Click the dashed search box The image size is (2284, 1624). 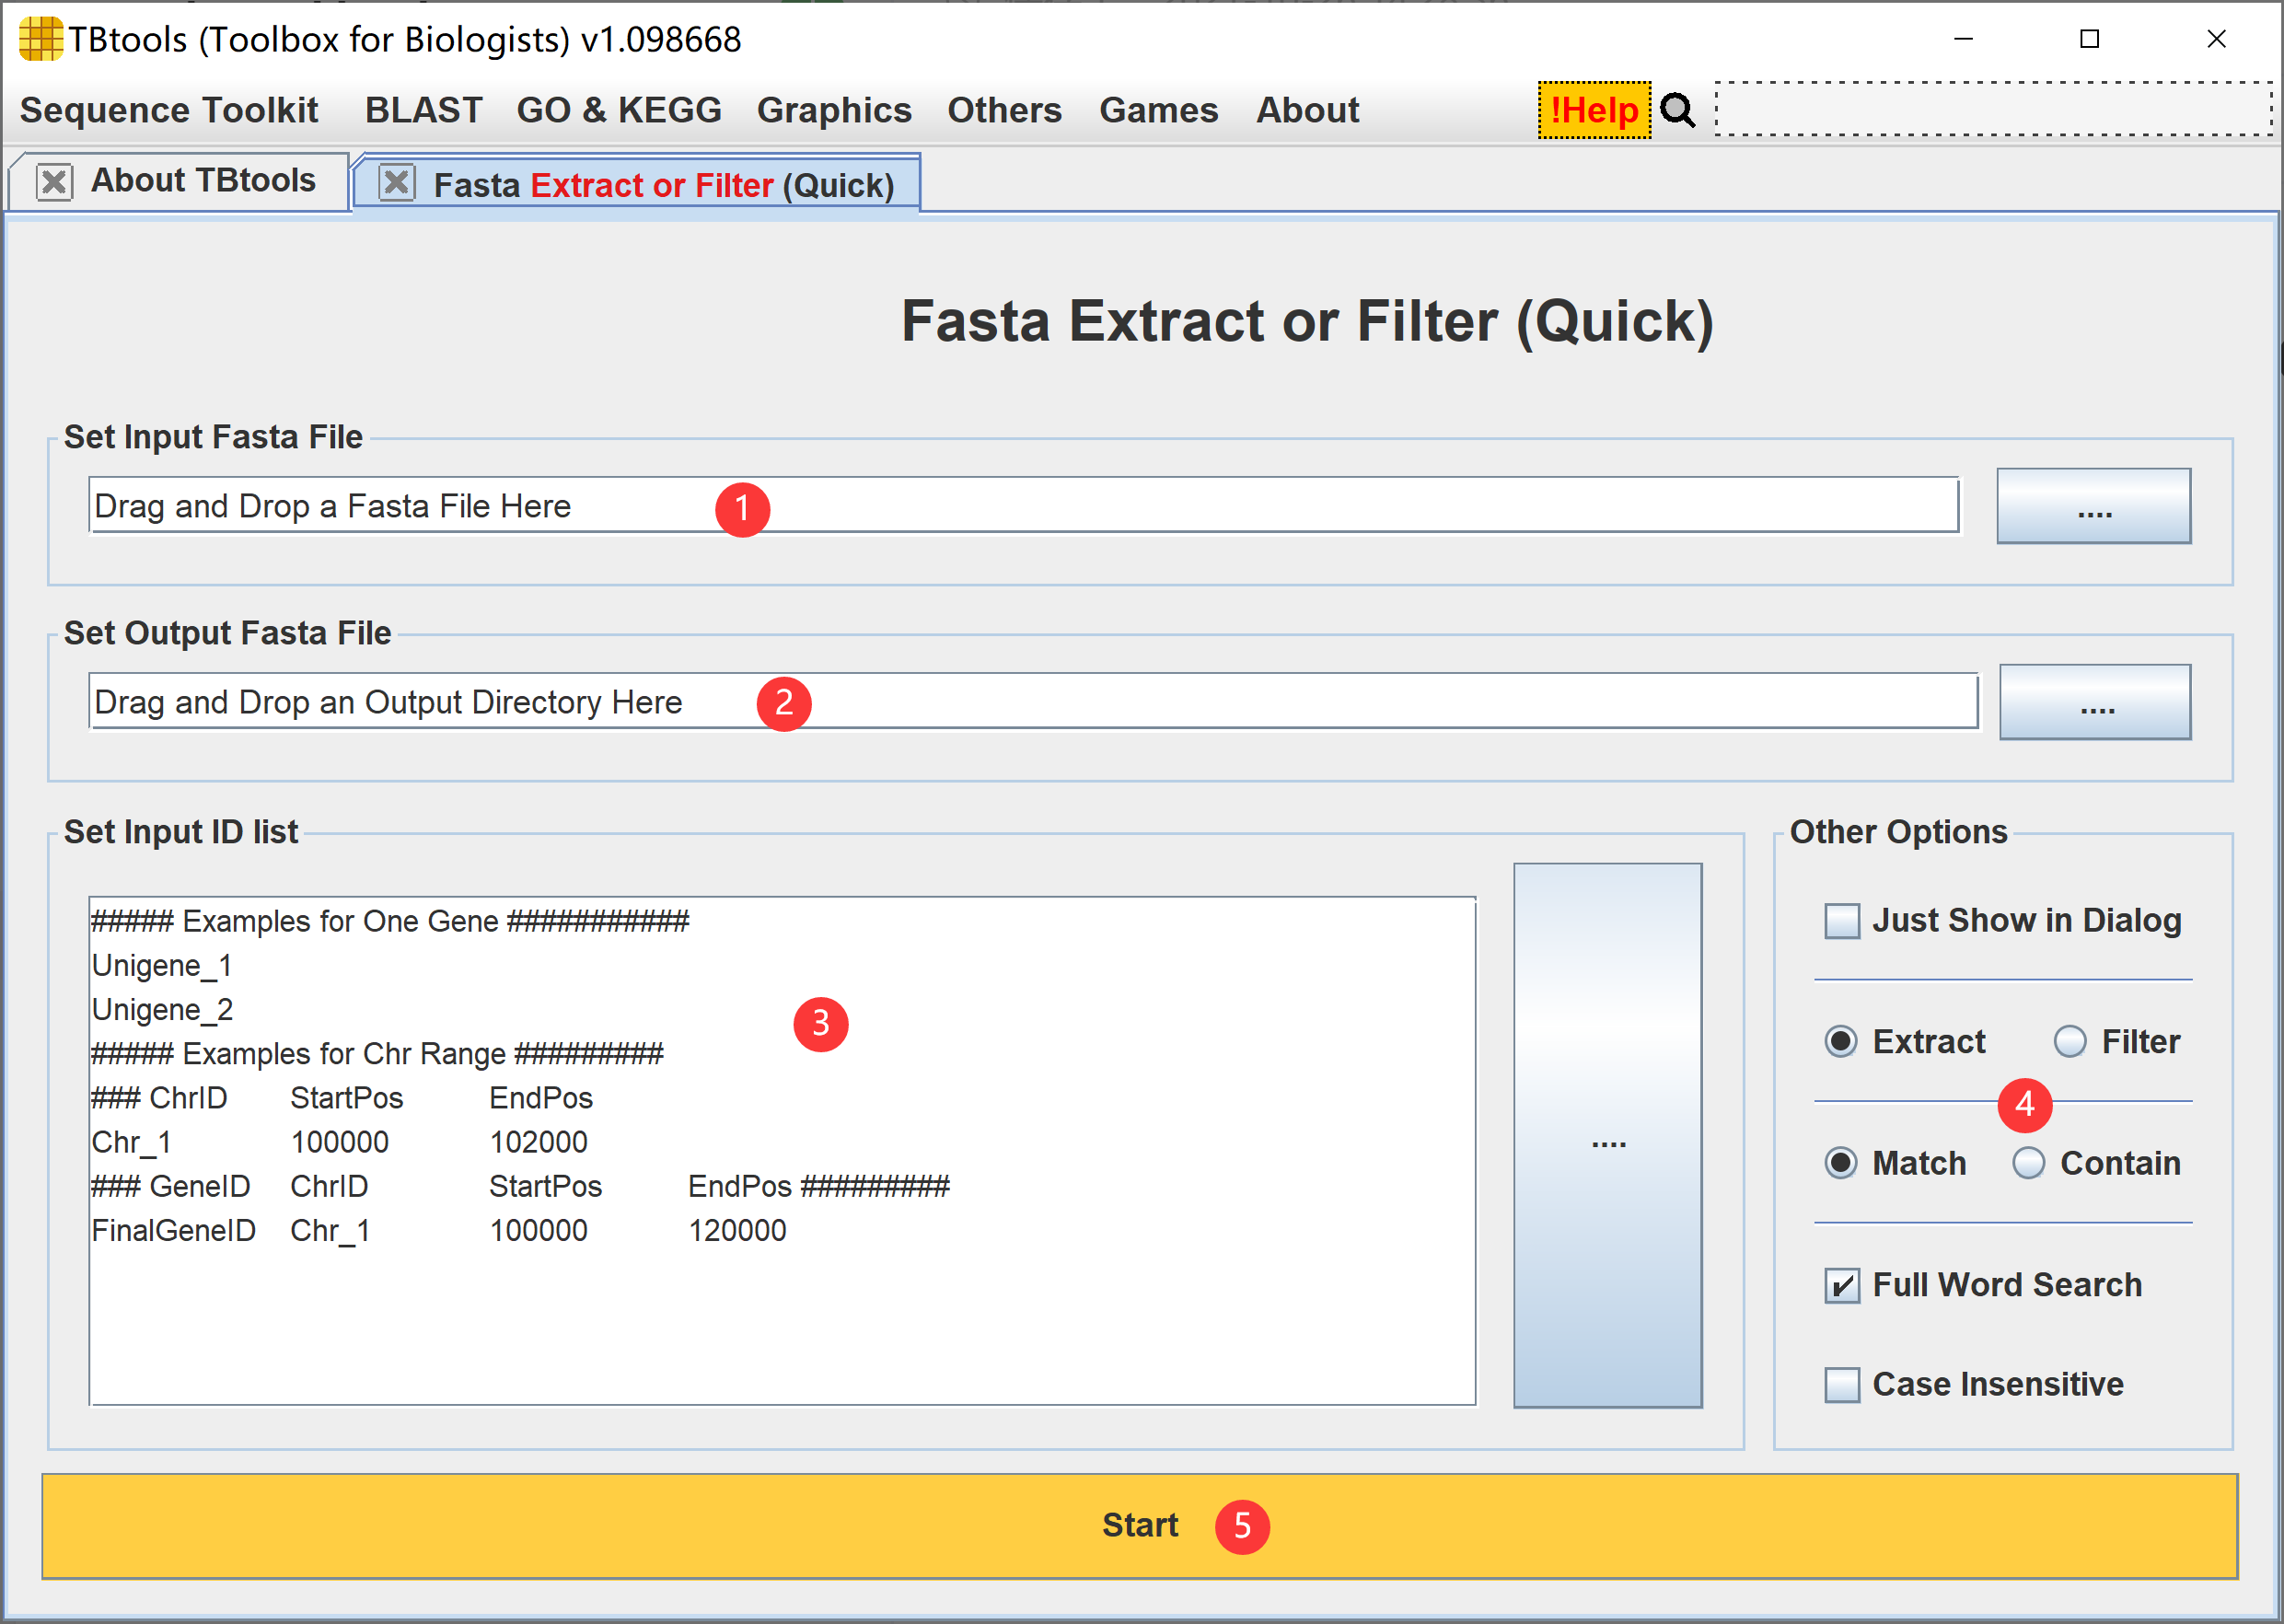point(1993,109)
